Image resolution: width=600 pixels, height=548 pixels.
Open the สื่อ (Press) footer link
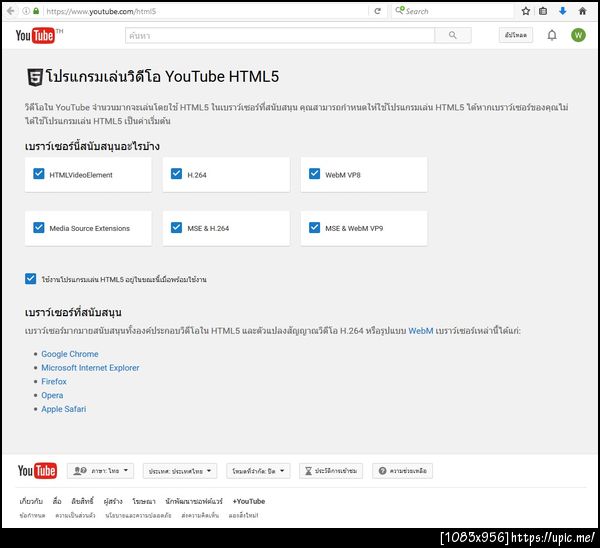[57, 501]
